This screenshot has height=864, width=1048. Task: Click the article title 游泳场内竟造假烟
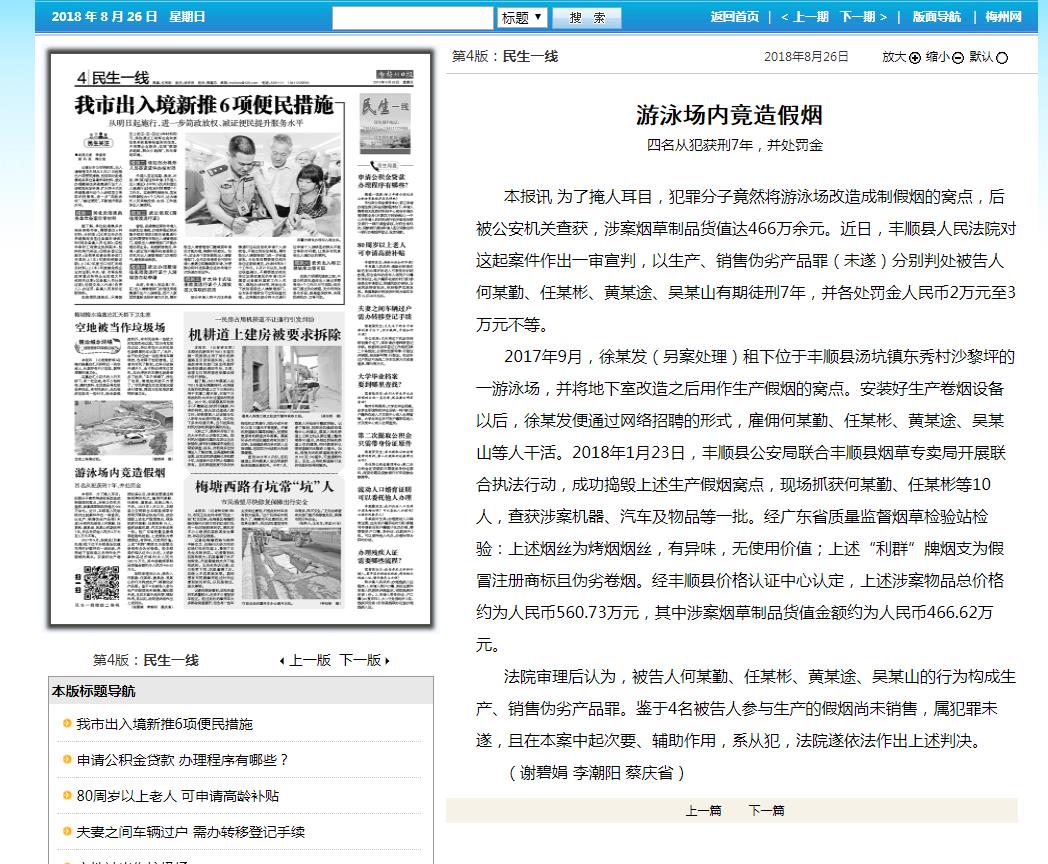coord(729,115)
